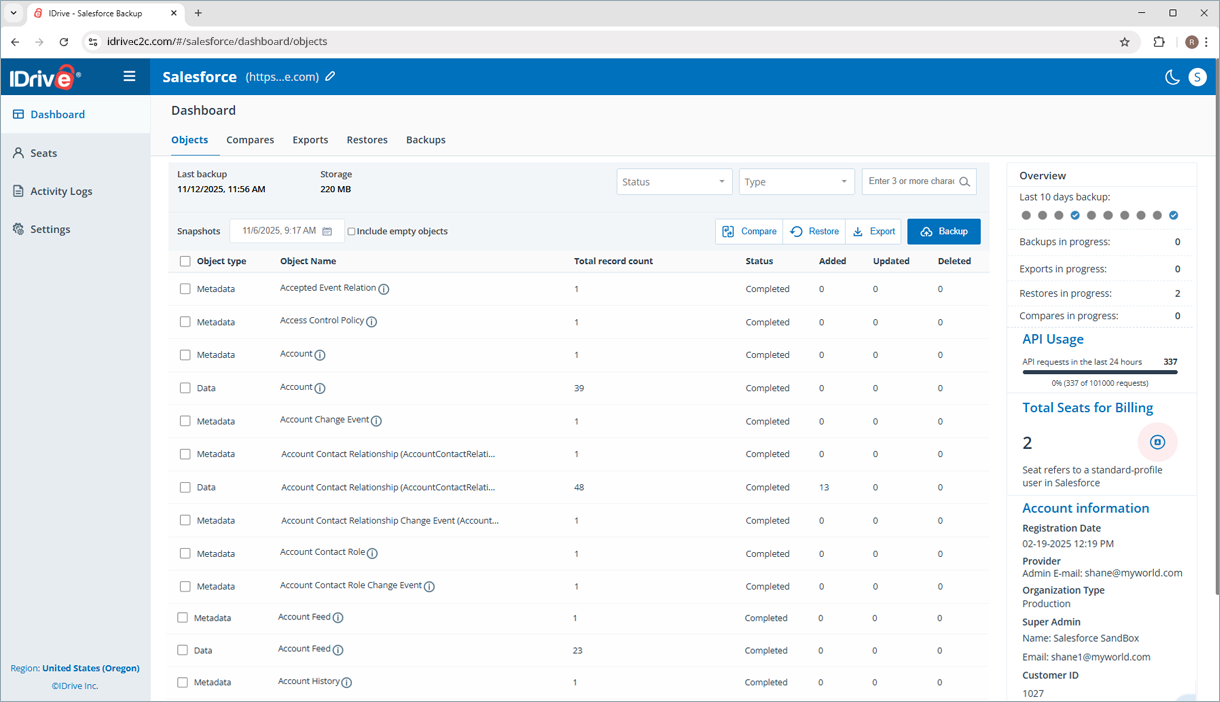The image size is (1220, 702).
Task: Show info for Account Contact Role
Action: point(373,553)
